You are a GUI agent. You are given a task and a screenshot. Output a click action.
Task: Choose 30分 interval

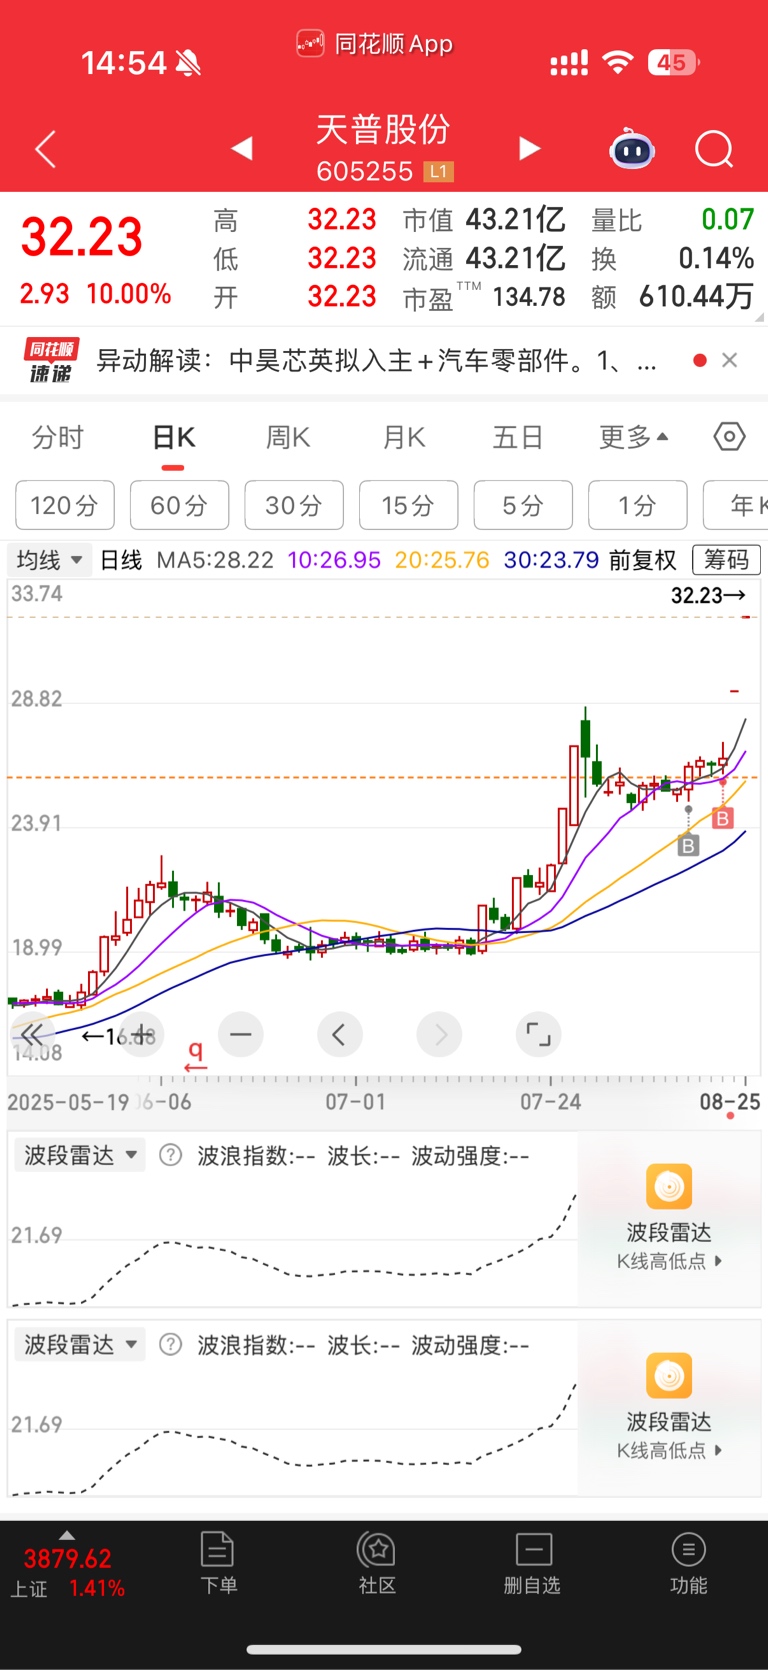(x=294, y=505)
